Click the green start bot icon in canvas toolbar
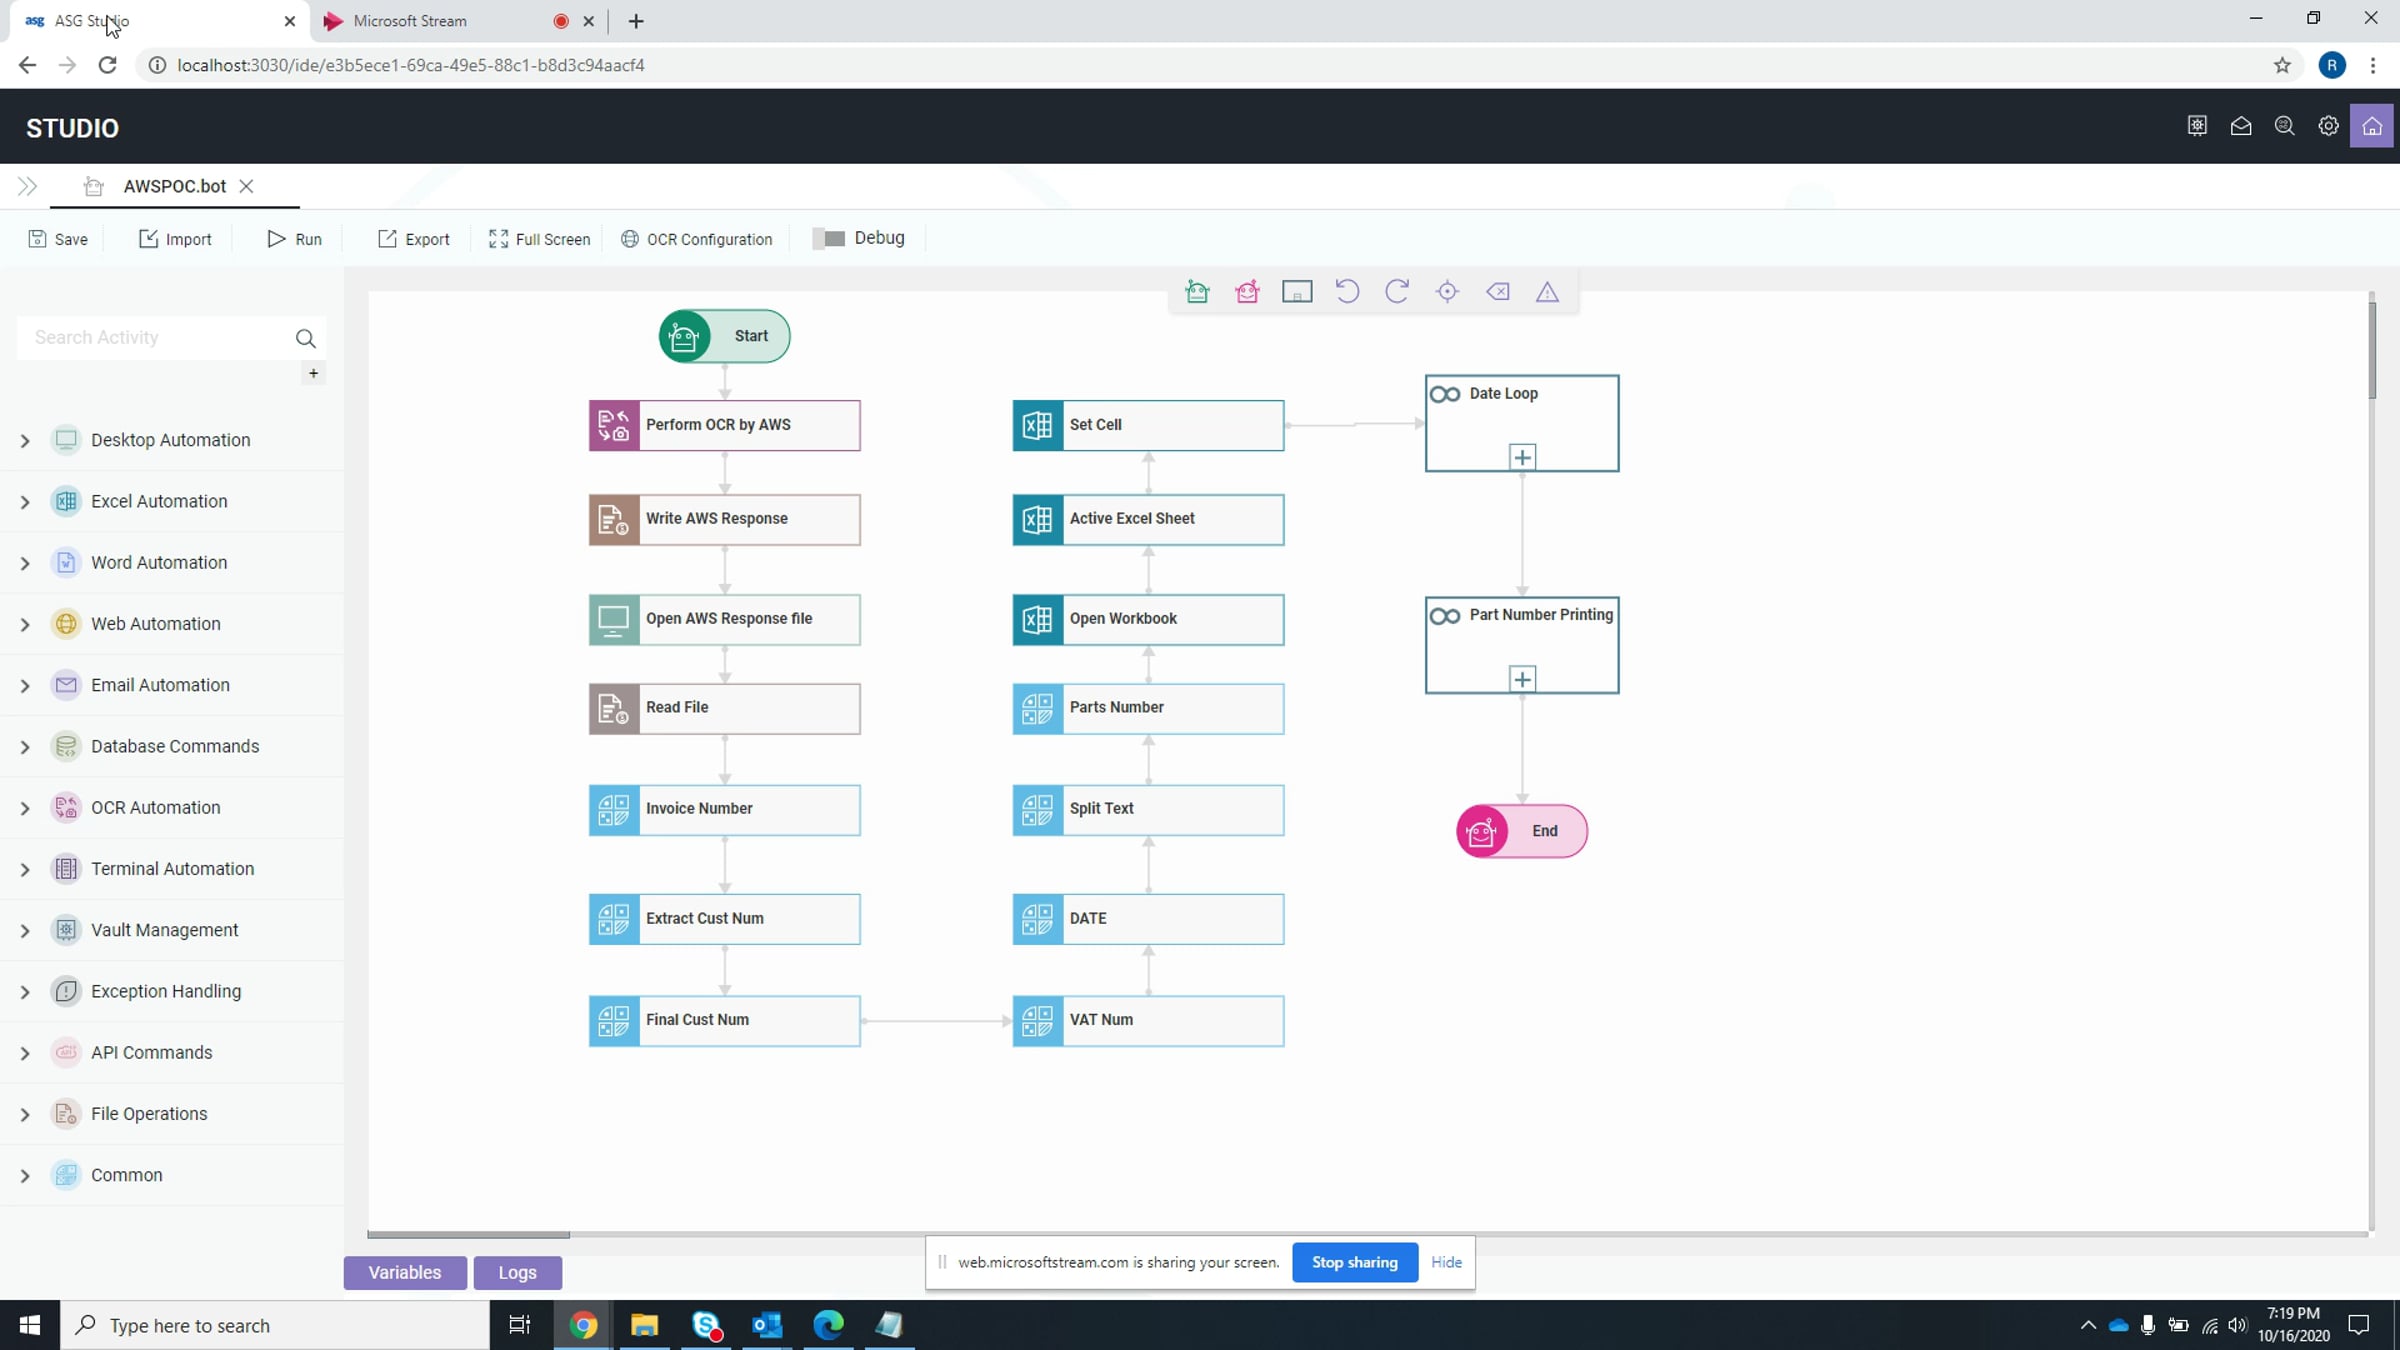 1197,292
